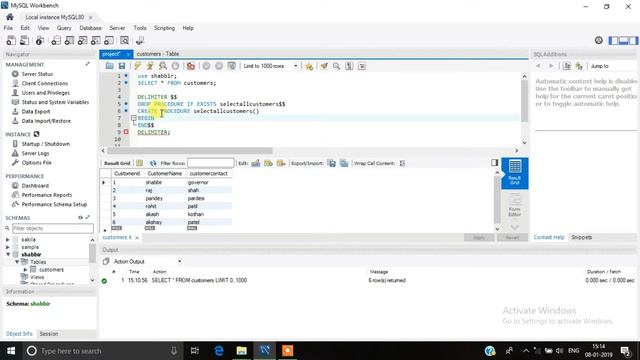Viewport: 640px width, 360px height.
Task: Open Client Connections item
Action: click(x=45, y=83)
